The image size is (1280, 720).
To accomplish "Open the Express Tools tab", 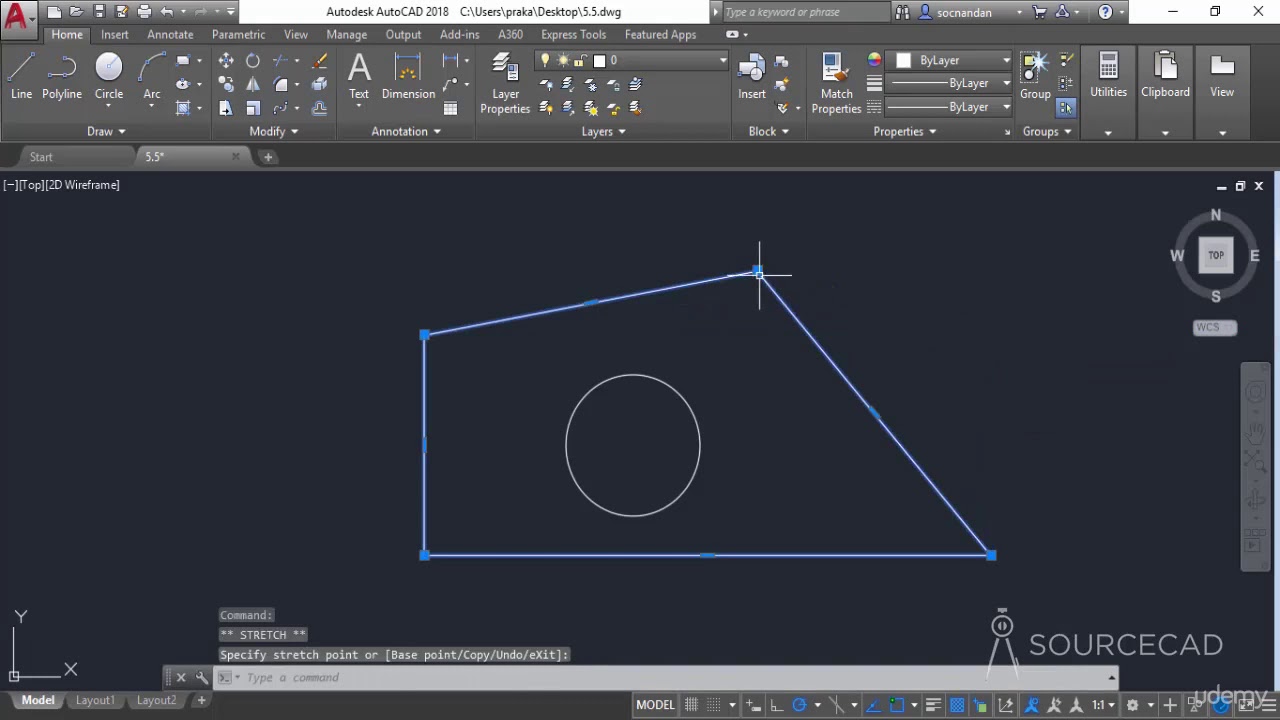I will pos(574,34).
